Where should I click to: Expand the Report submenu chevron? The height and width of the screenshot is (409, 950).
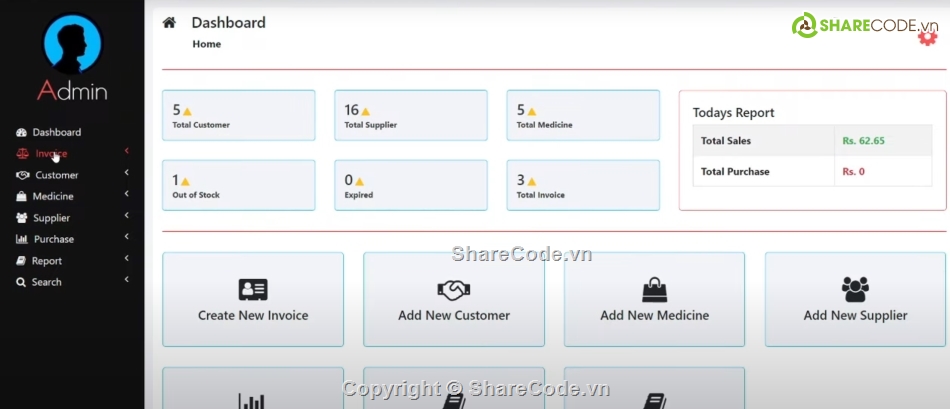pos(127,258)
